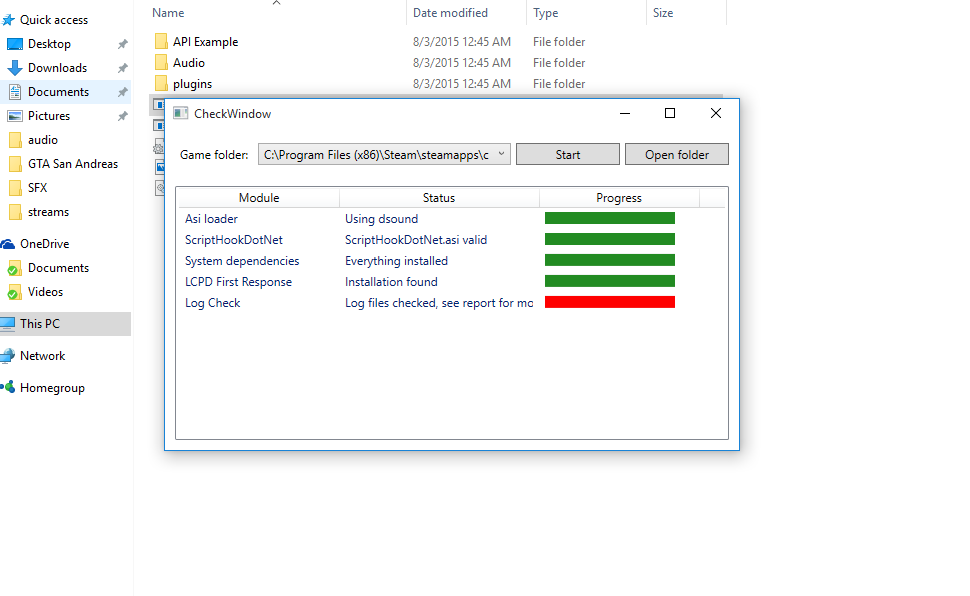Open SFX folder icon in sidebar
This screenshot has width=970, height=596.
click(15, 188)
